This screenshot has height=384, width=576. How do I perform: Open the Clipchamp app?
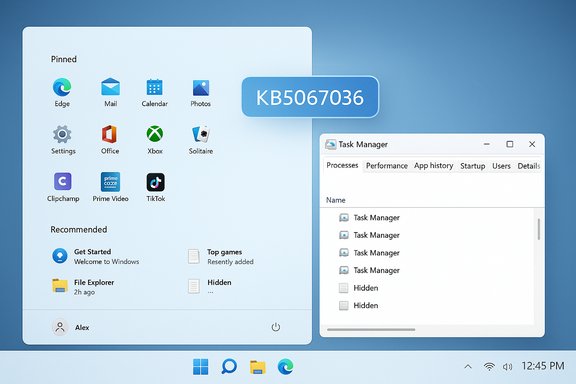tap(63, 187)
